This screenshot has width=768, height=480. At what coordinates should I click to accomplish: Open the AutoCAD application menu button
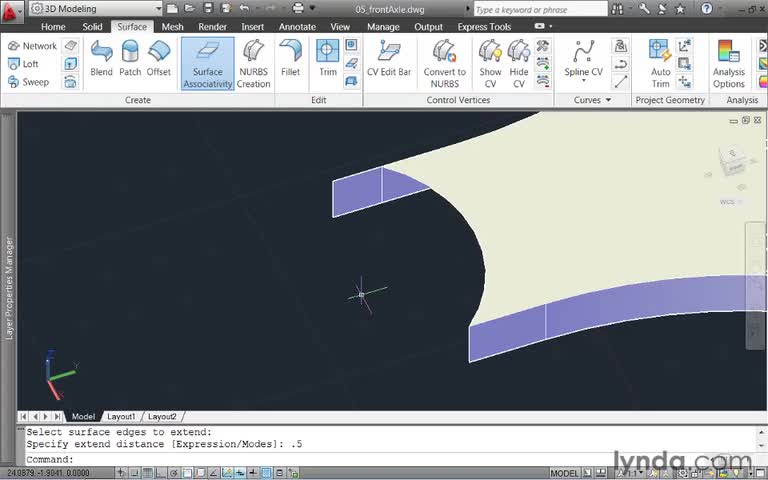coord(12,11)
